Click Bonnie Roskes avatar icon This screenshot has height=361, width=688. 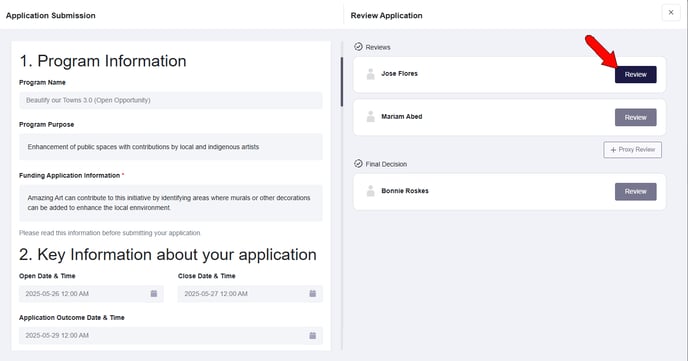(370, 191)
